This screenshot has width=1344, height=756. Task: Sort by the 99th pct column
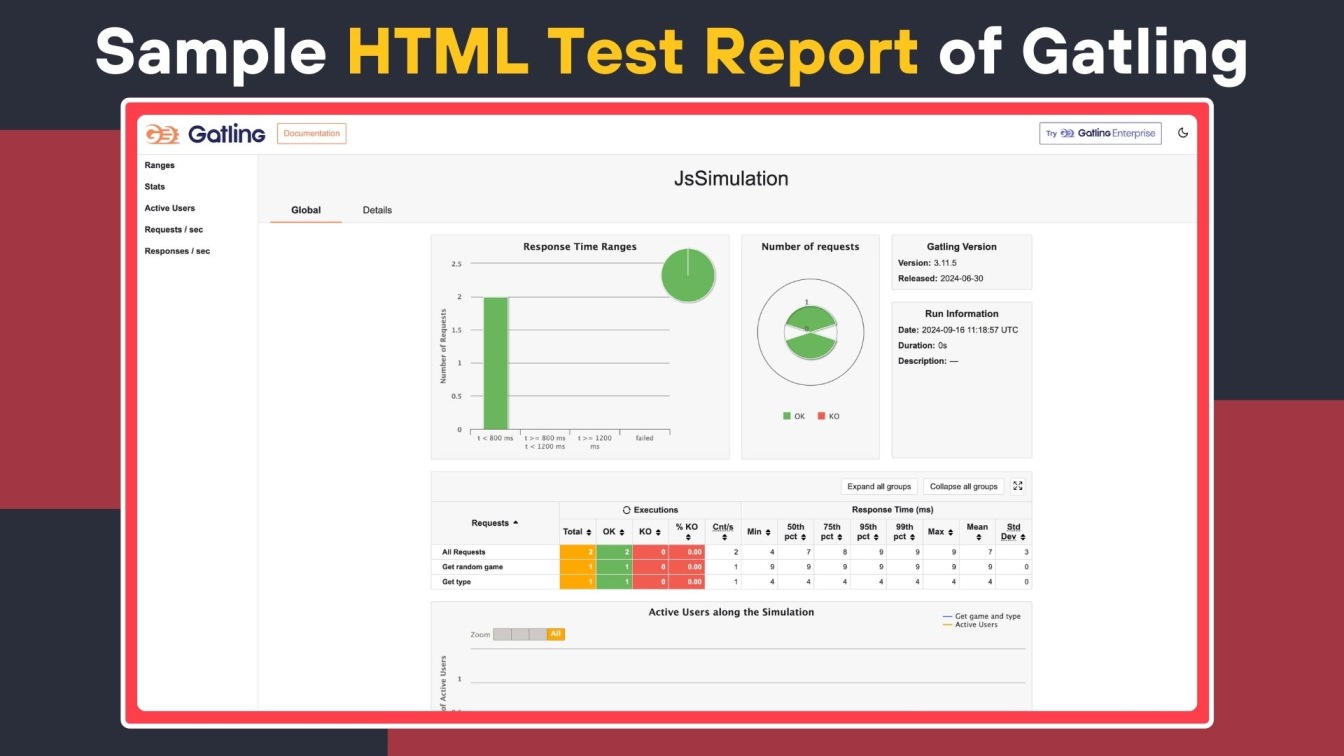tap(904, 532)
